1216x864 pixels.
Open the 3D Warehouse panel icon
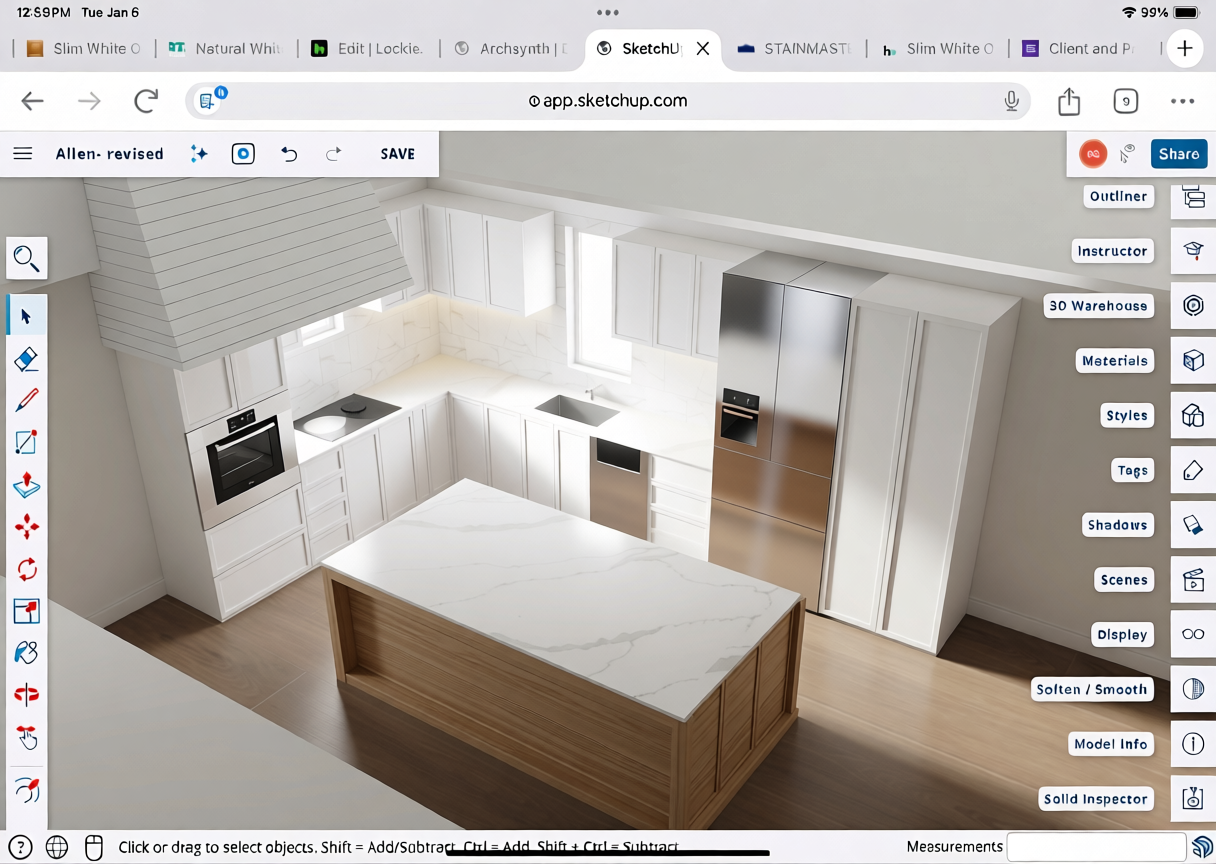1193,306
